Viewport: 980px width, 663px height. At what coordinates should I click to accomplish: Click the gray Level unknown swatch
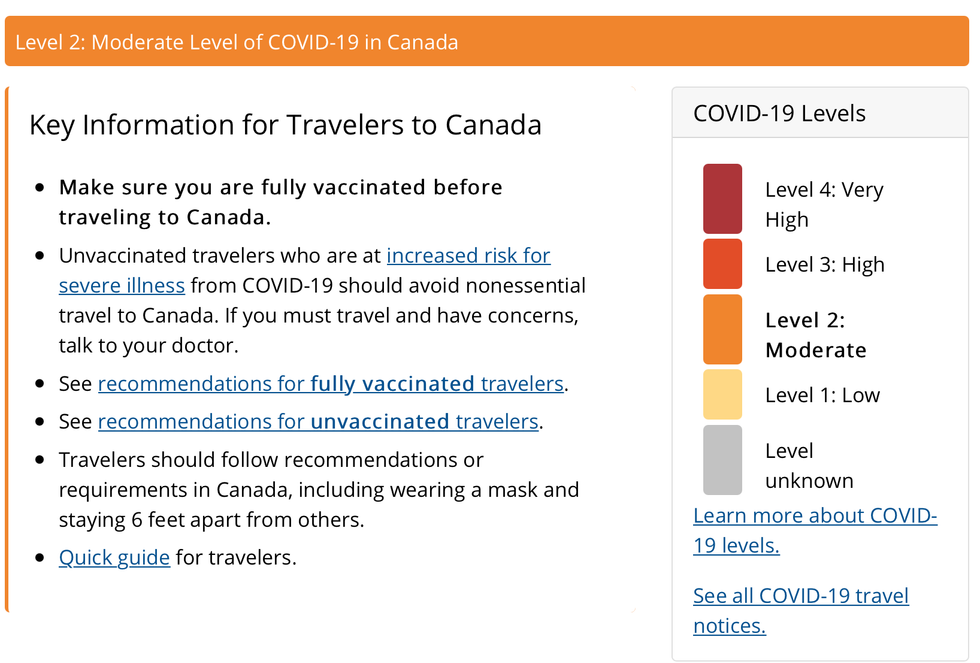(722, 460)
